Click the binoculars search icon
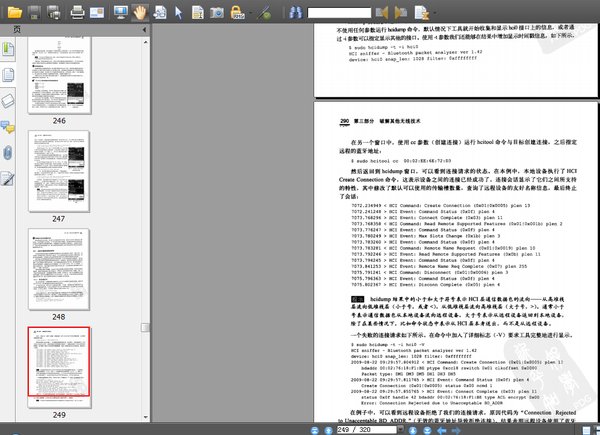This screenshot has height=435, width=600. [295, 13]
